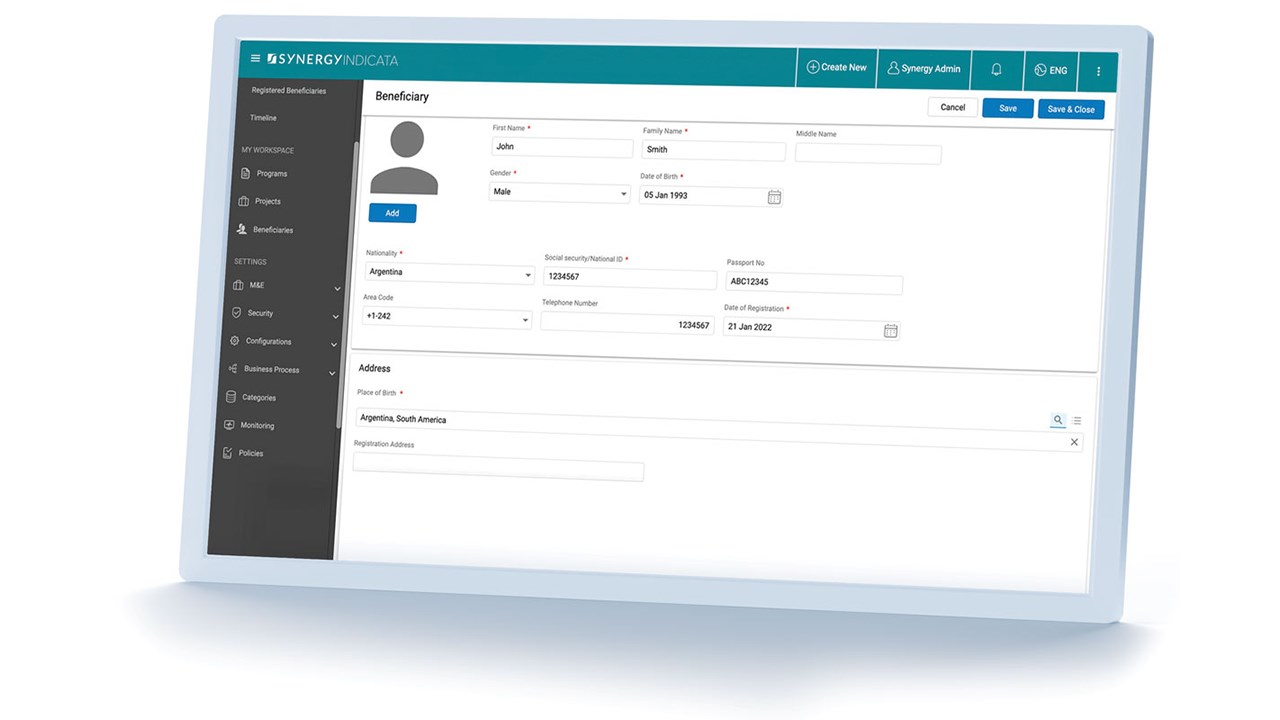Screen dimensions: 1280x720
Task: Click the Passport No field
Action: [814, 282]
